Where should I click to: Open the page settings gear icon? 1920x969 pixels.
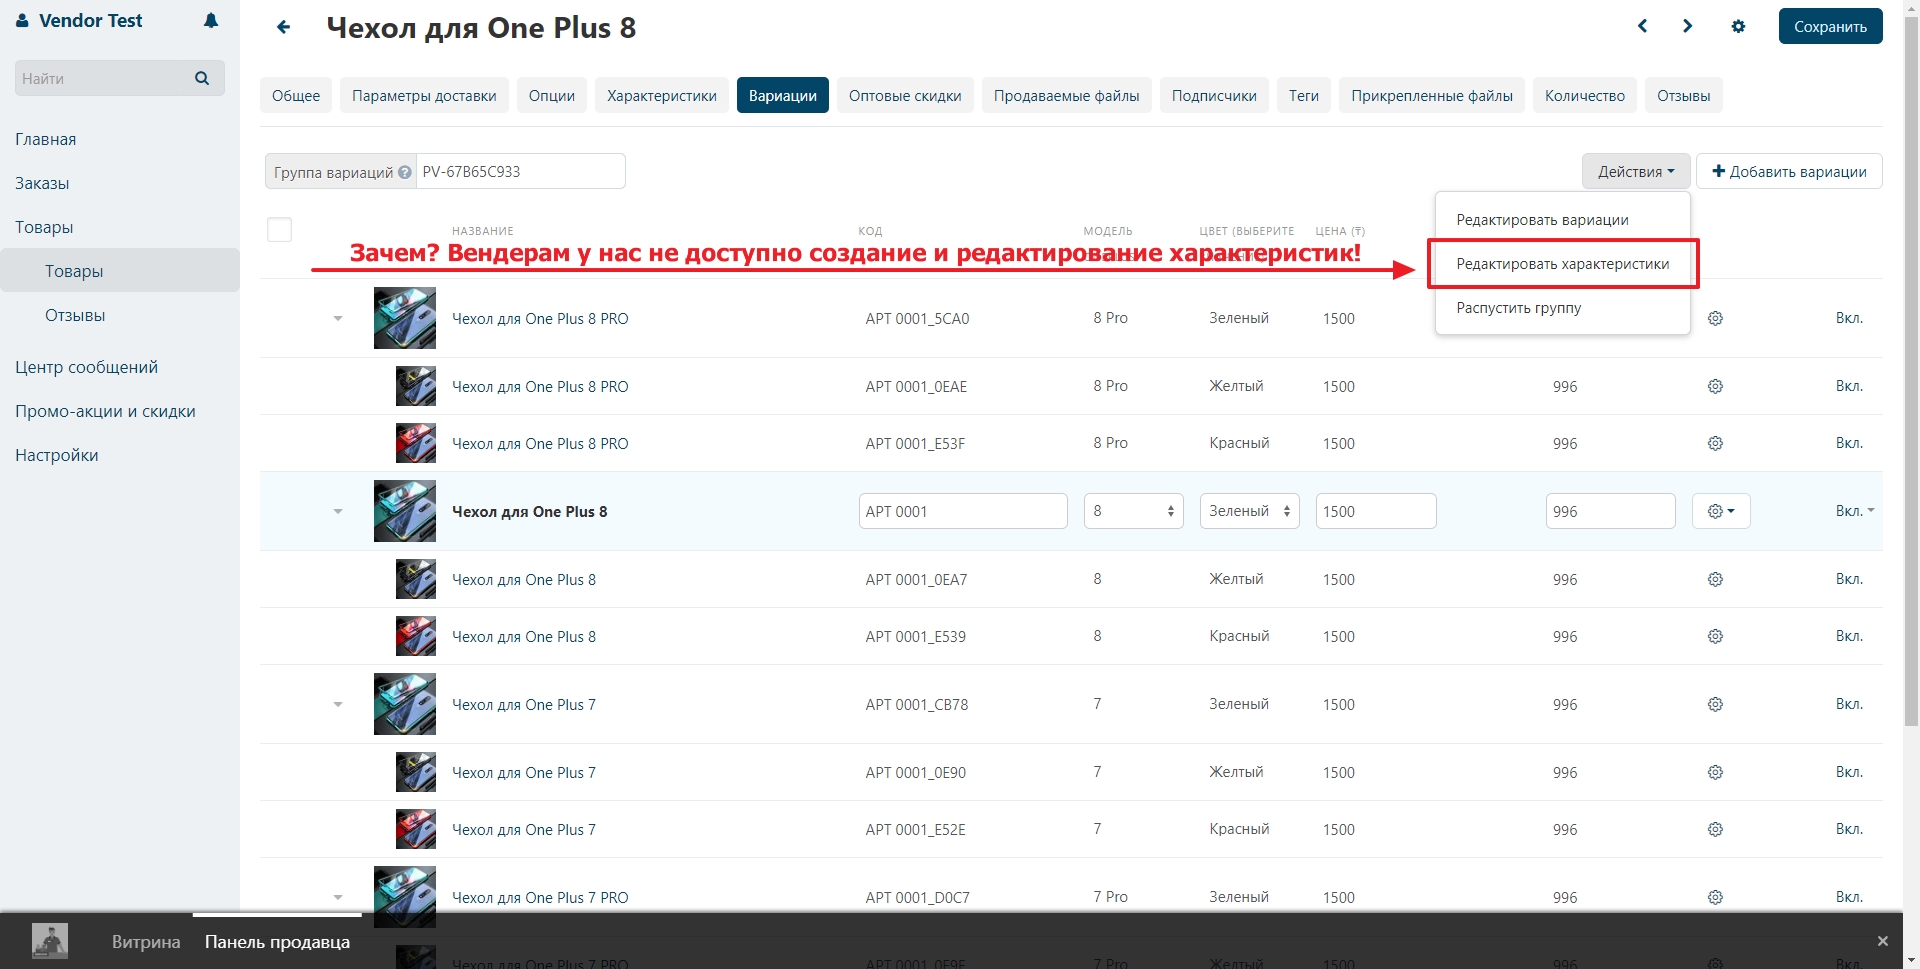(1738, 27)
